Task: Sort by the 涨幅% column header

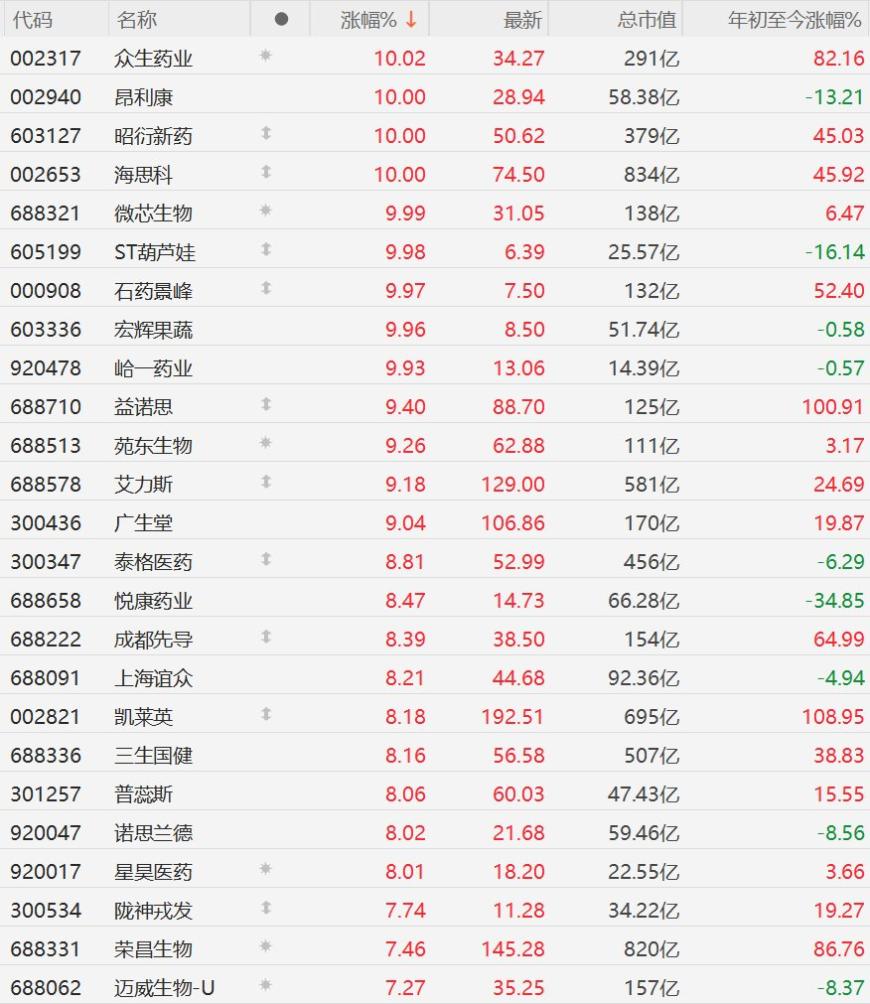Action: pyautogui.click(x=369, y=20)
